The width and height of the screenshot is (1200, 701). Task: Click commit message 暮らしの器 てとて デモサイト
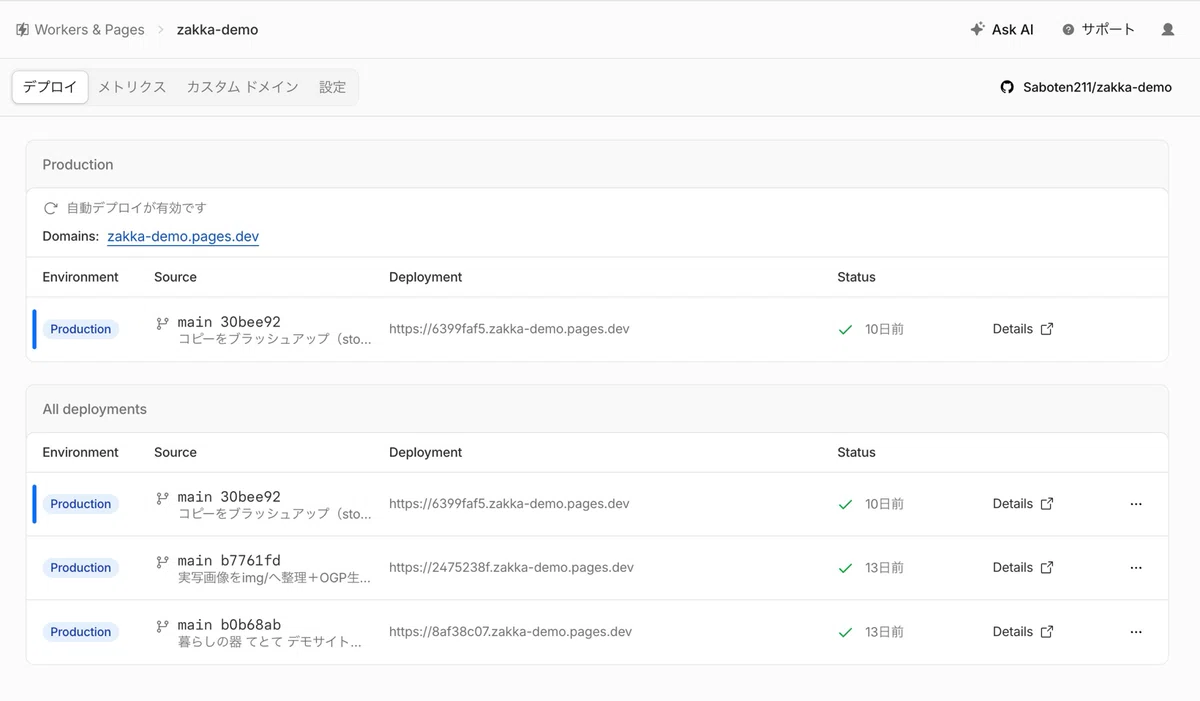[x=270, y=642]
